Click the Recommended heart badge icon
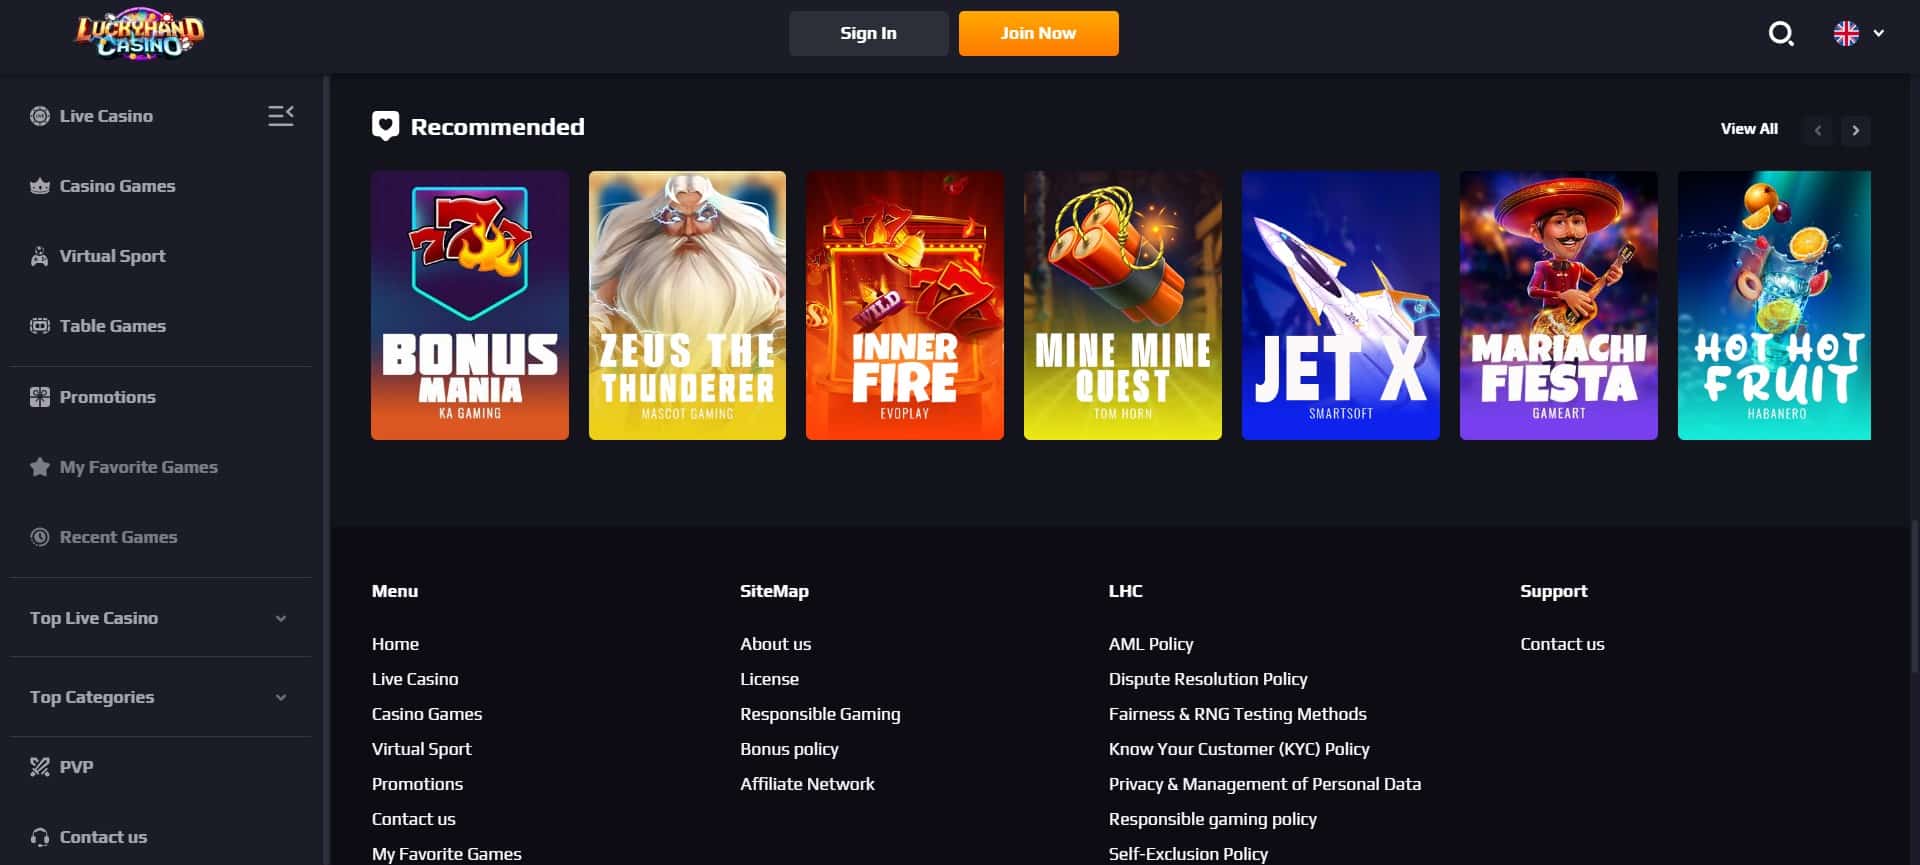Screen dimensions: 1920x865 (385, 126)
